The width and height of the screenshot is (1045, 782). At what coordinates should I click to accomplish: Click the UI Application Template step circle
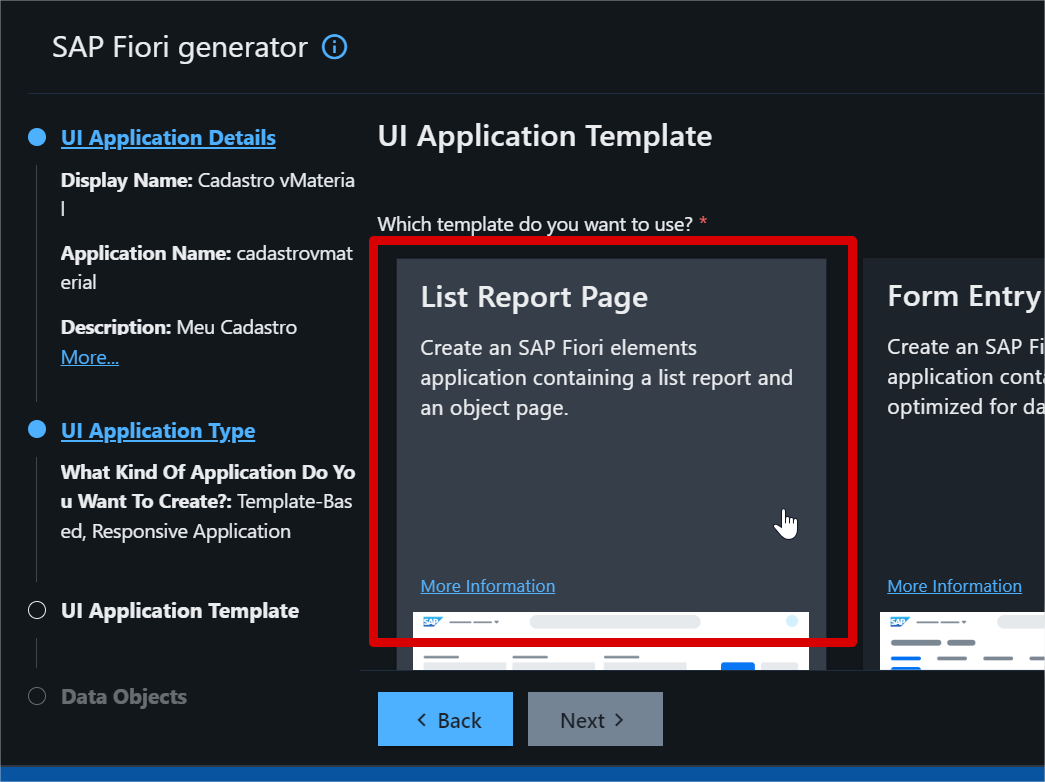(x=37, y=610)
